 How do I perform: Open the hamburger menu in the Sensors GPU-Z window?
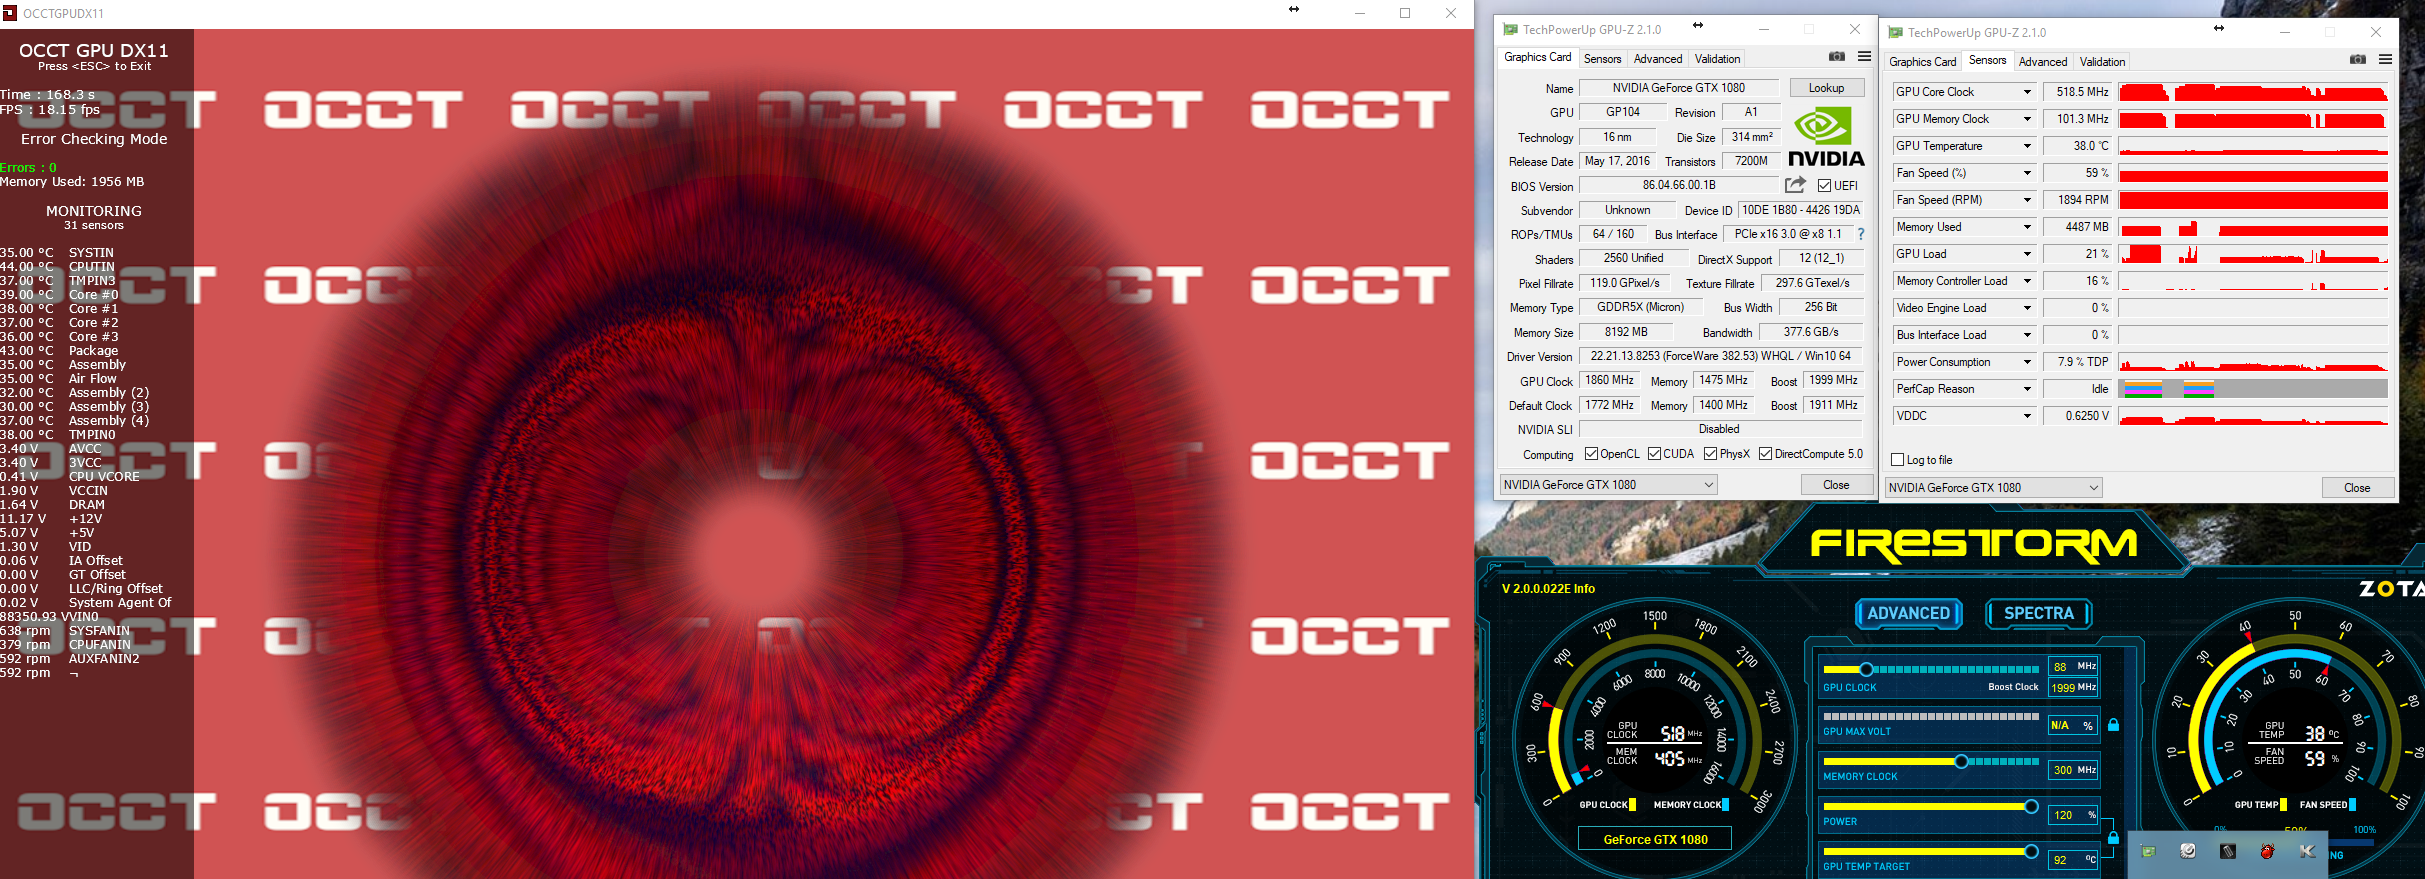2385,60
